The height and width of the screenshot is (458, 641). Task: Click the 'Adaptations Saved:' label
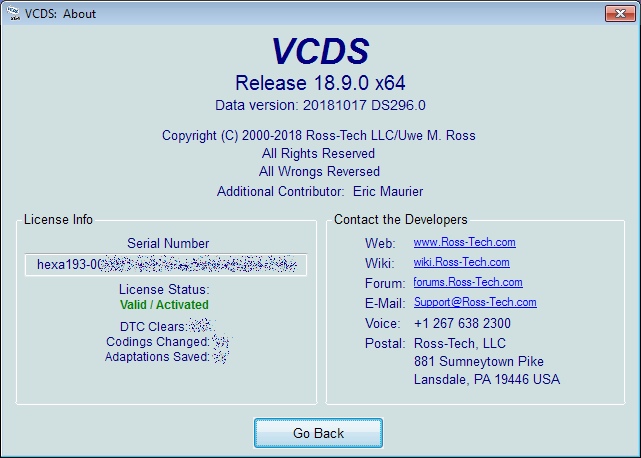tap(157, 357)
